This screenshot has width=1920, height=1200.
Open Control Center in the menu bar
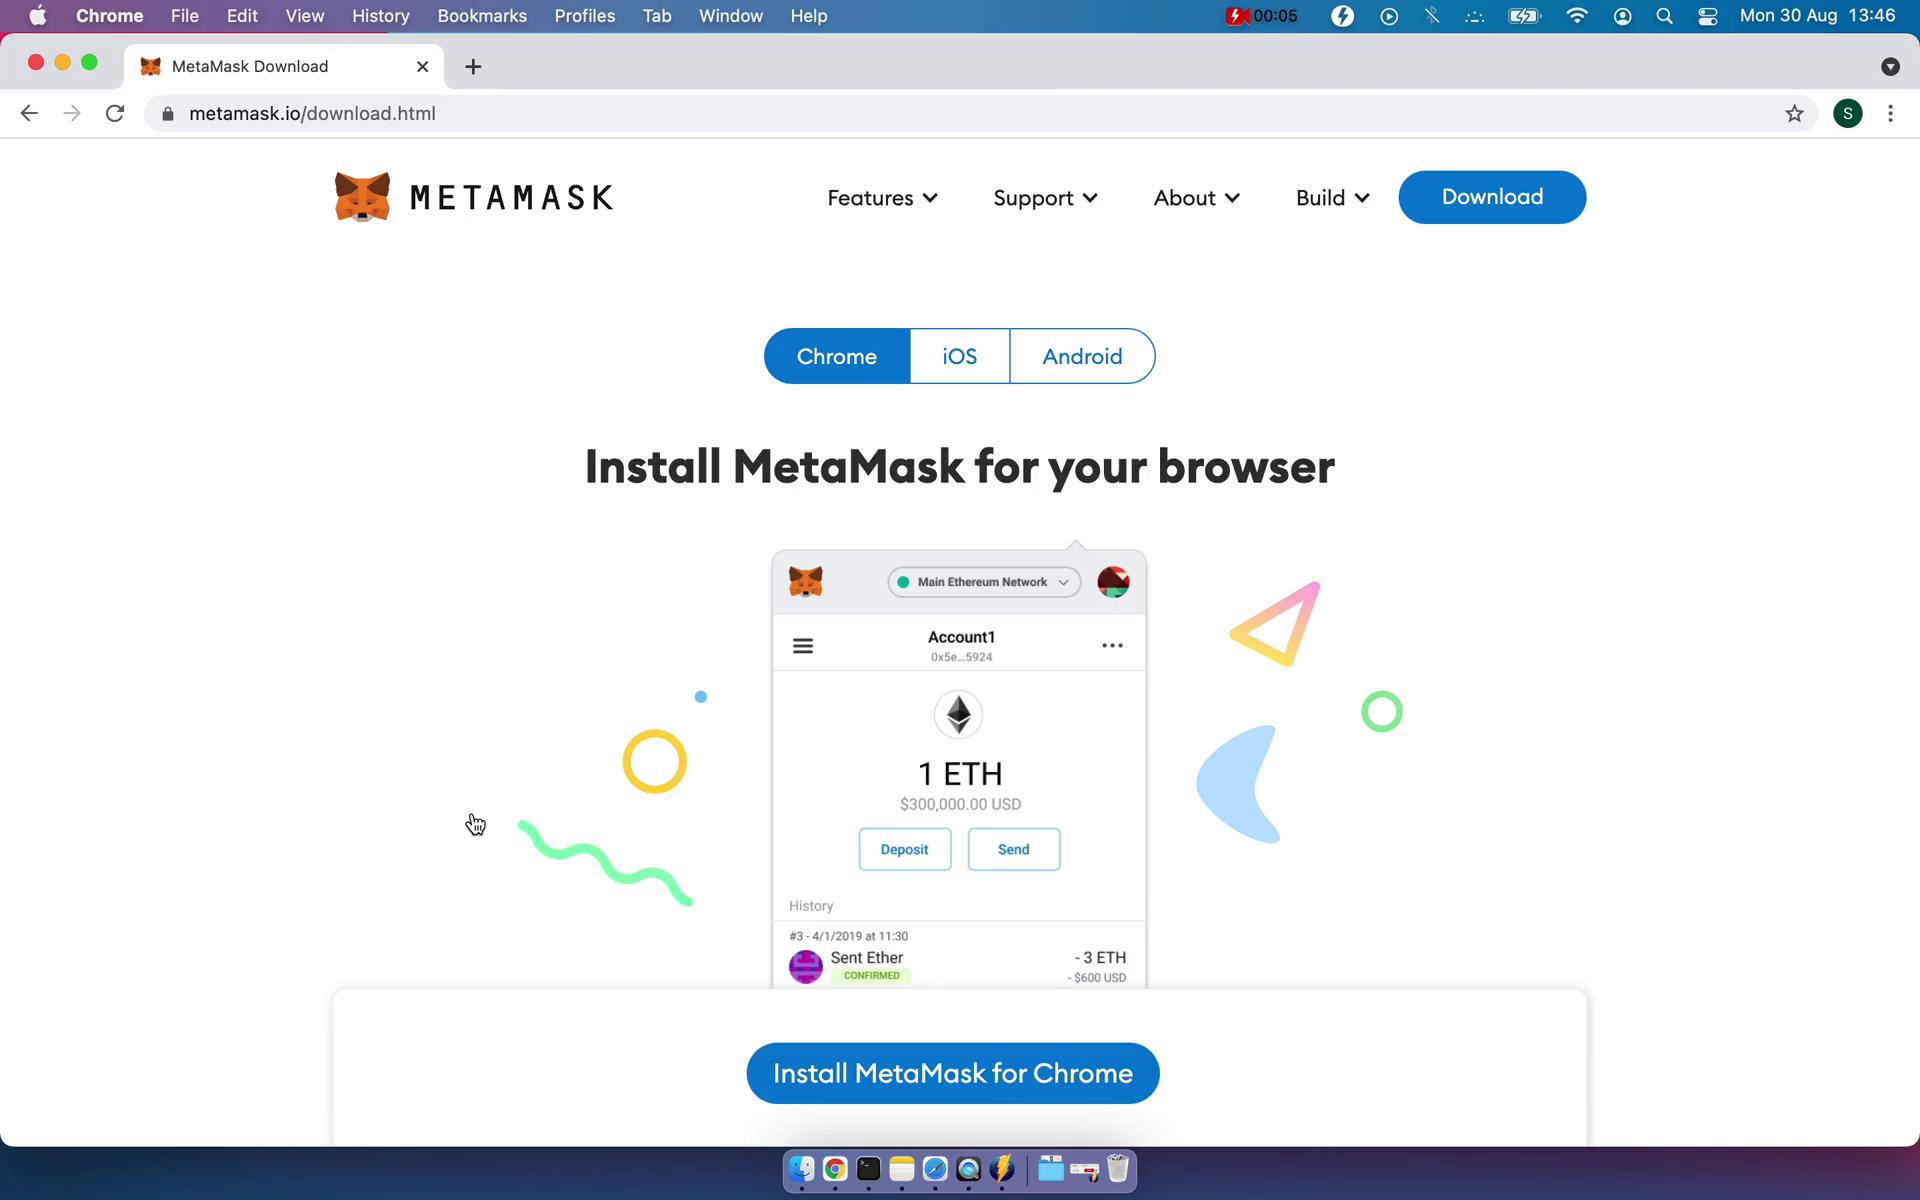pyautogui.click(x=1707, y=16)
